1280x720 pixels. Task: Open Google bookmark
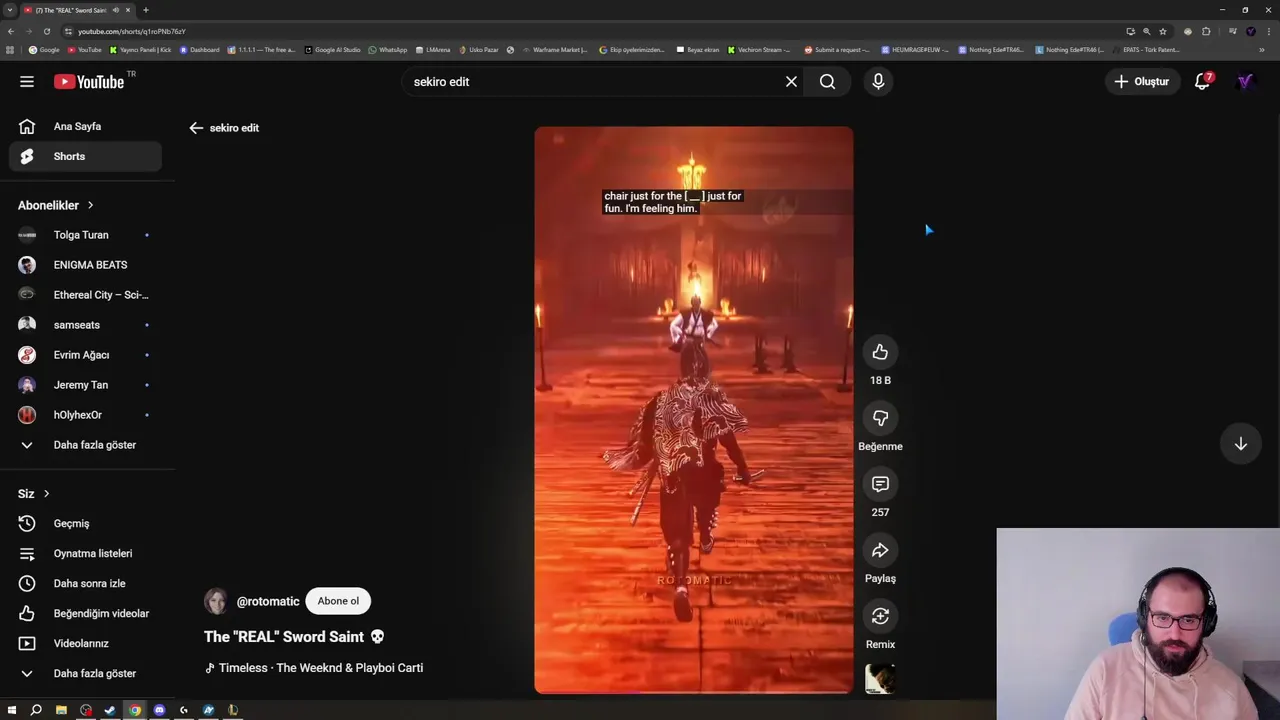tap(44, 49)
